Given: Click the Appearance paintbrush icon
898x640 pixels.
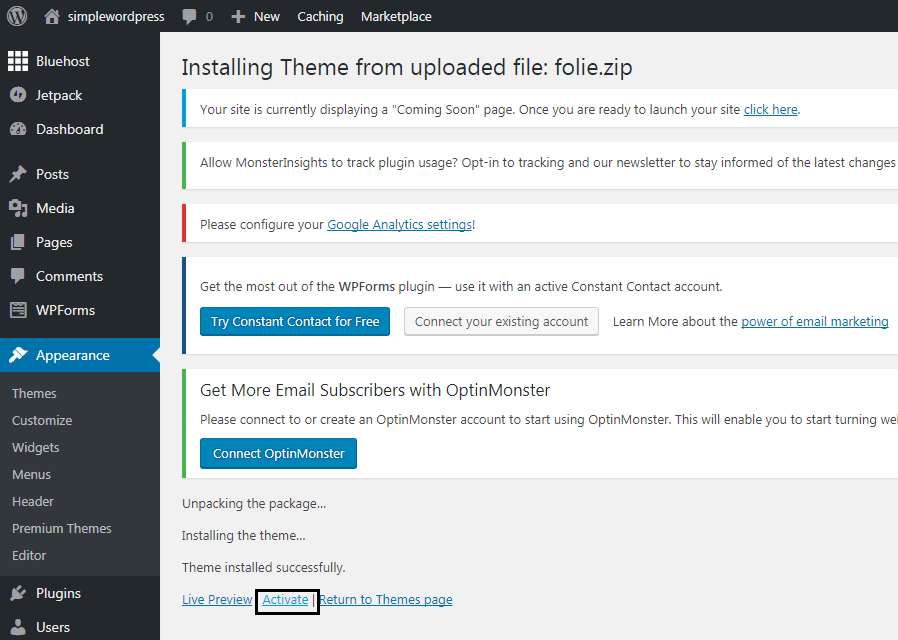Looking at the screenshot, I should 18,355.
